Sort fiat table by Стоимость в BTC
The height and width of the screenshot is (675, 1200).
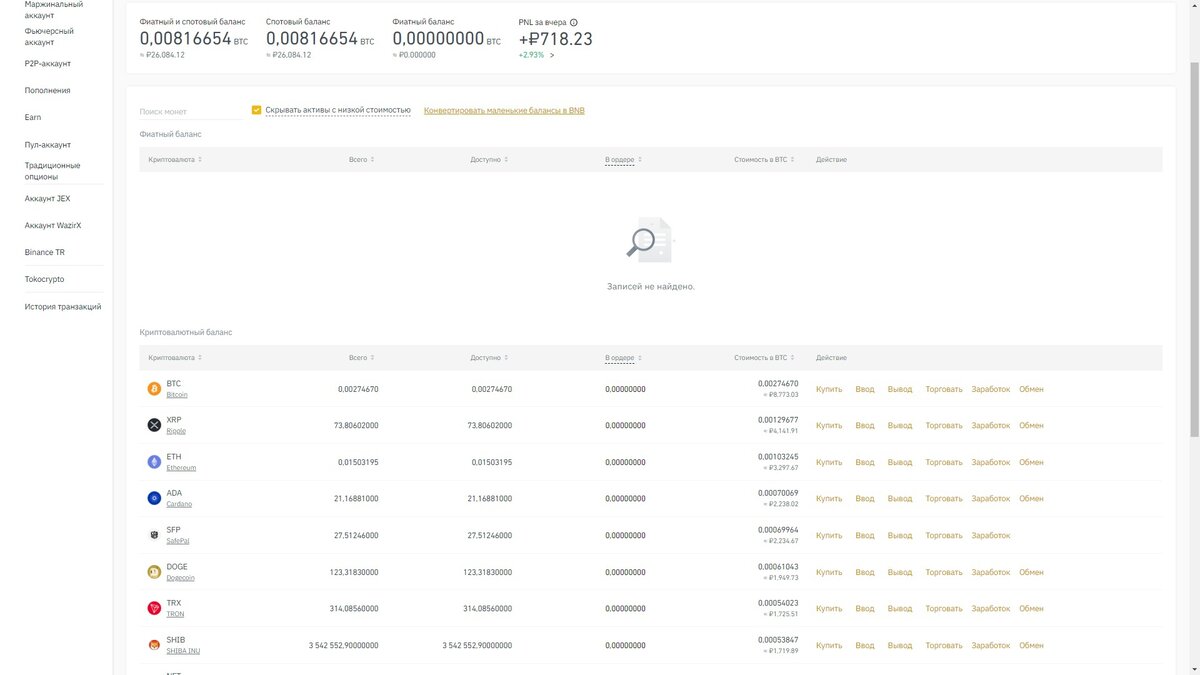pyautogui.click(x=764, y=159)
